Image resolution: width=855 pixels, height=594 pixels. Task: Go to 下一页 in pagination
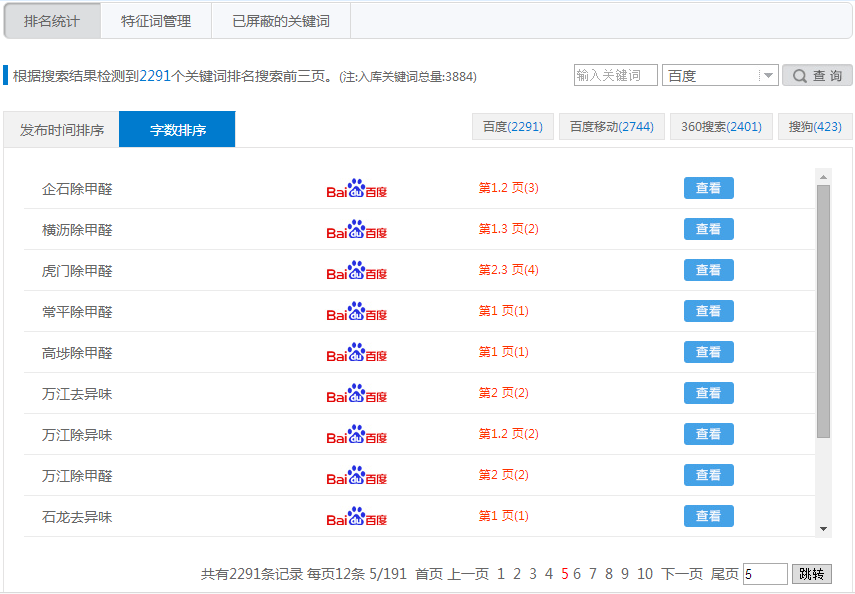click(x=681, y=574)
